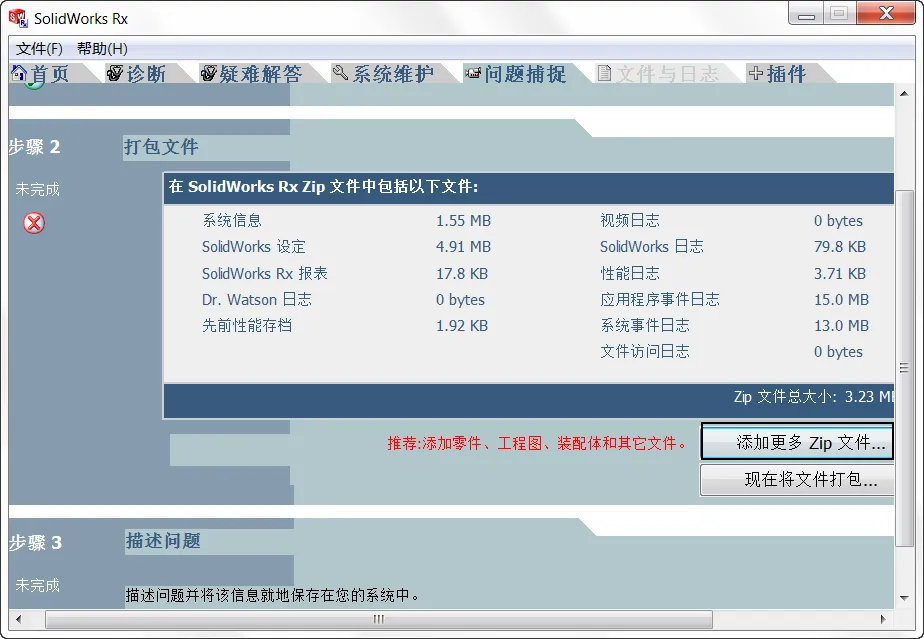Click the document icon on 文件与日志 tab

click(604, 73)
